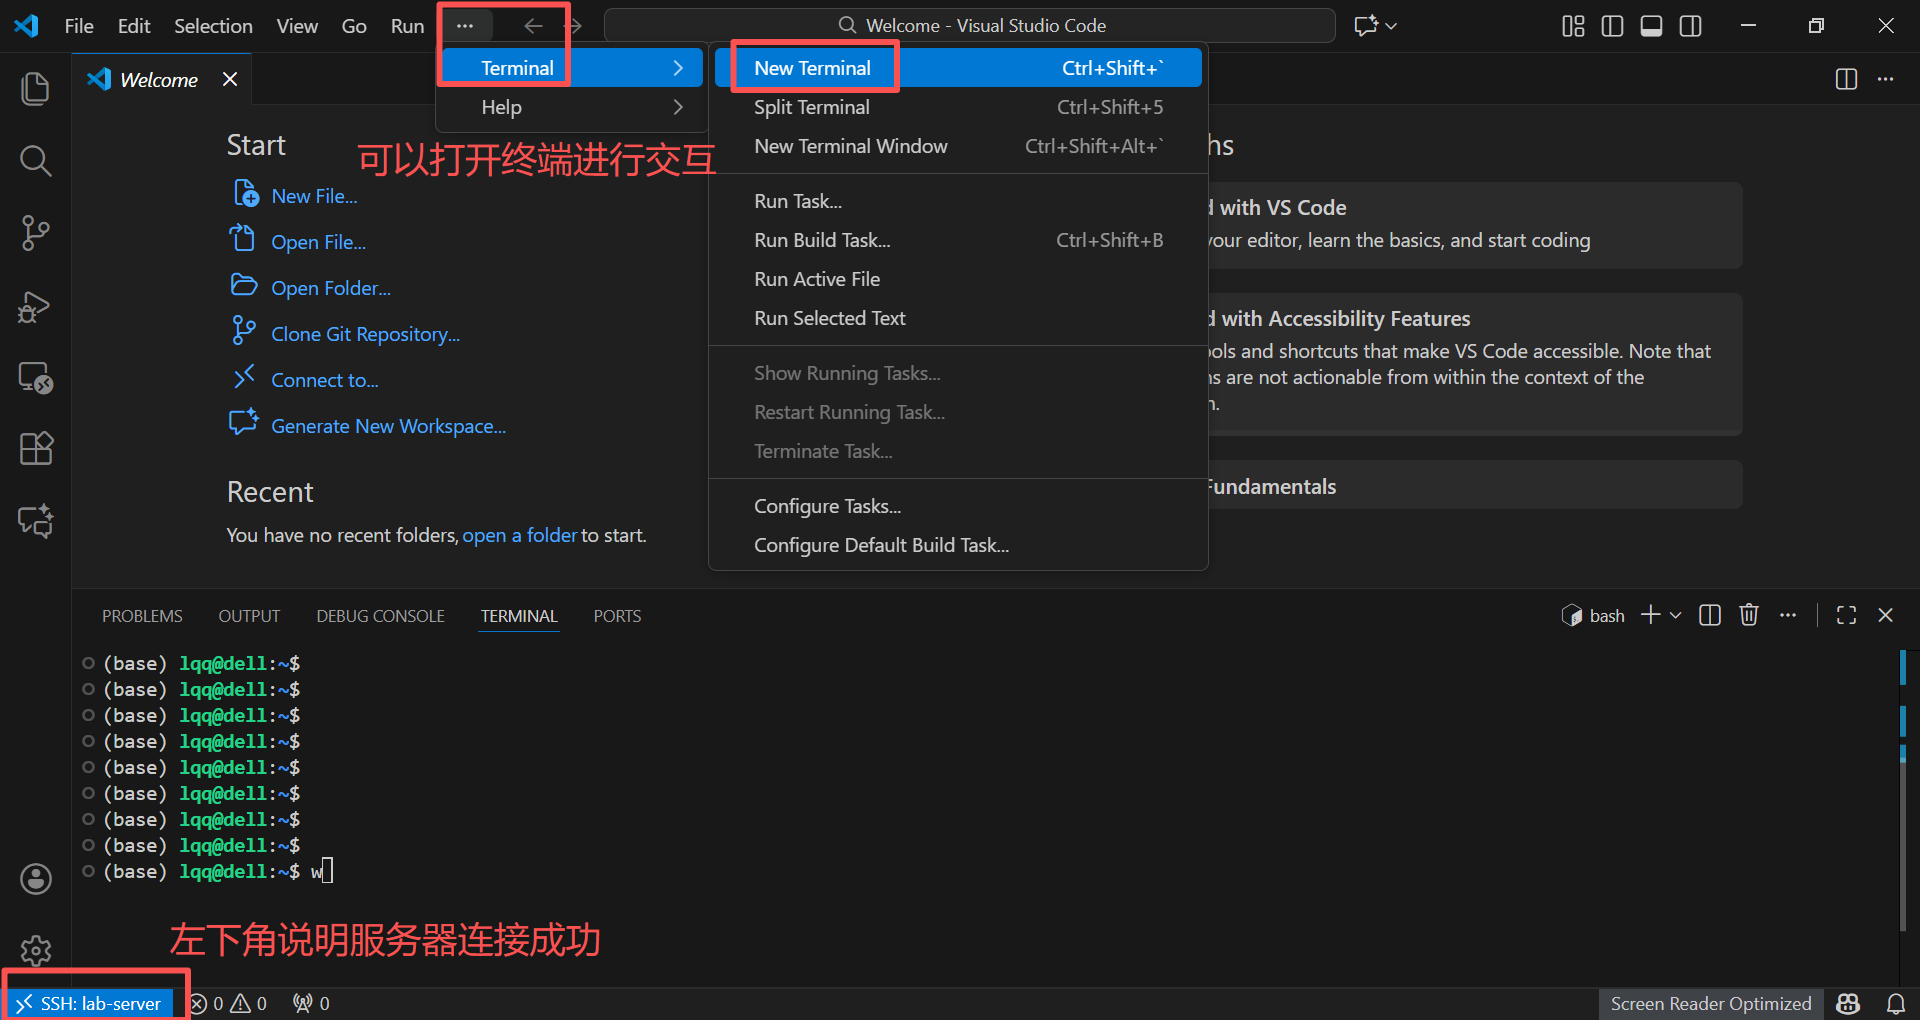Click Clone Git Repository... link
The image size is (1920, 1020).
(365, 334)
